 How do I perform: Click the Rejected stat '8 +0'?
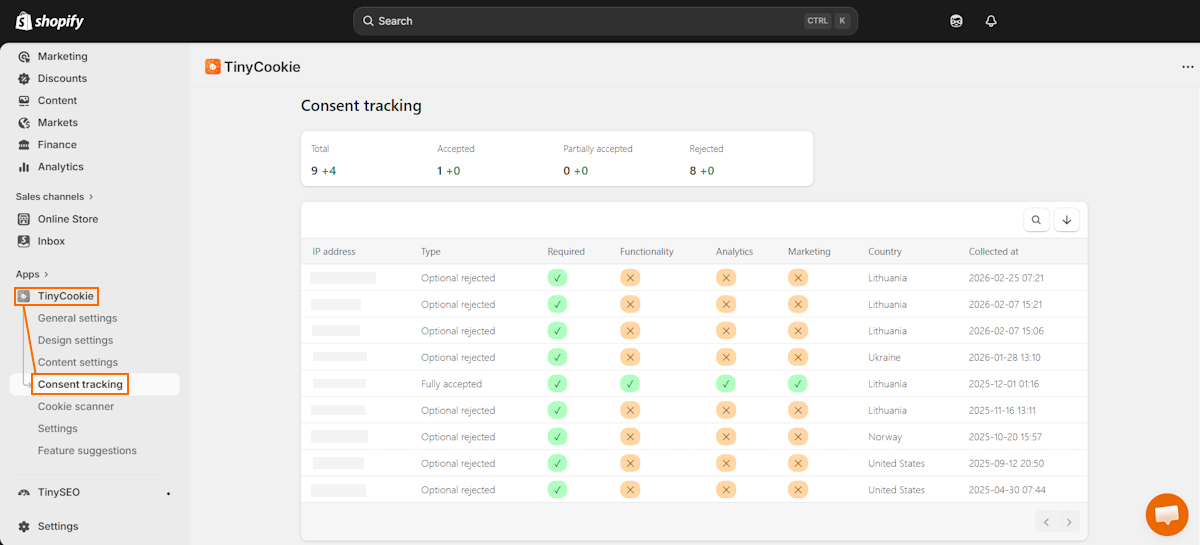(x=702, y=171)
